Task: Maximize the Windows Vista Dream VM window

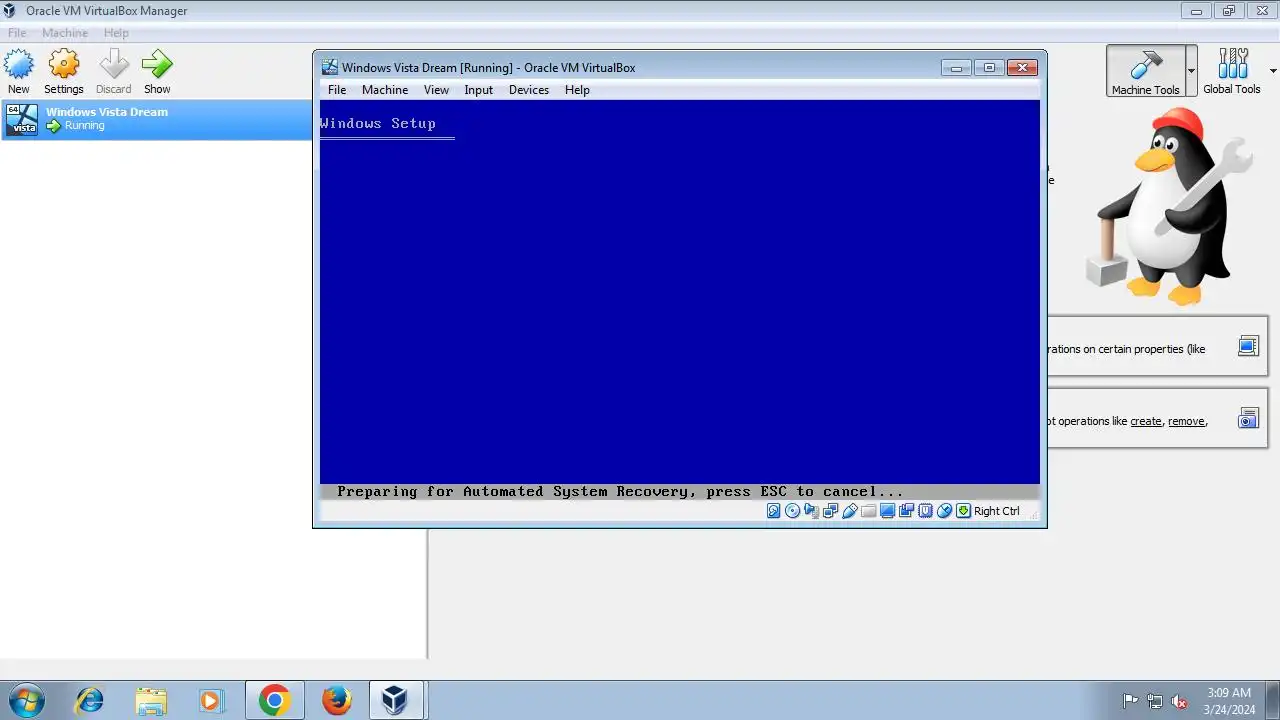Action: 989,67
